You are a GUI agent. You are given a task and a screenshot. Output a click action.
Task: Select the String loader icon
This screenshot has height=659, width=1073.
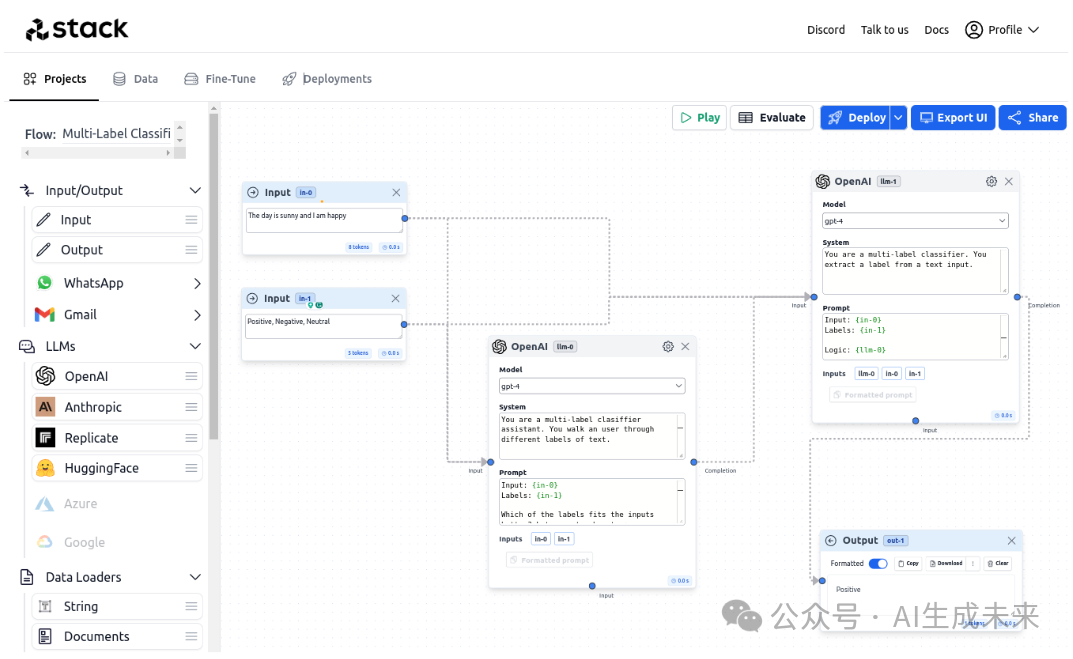(45, 606)
